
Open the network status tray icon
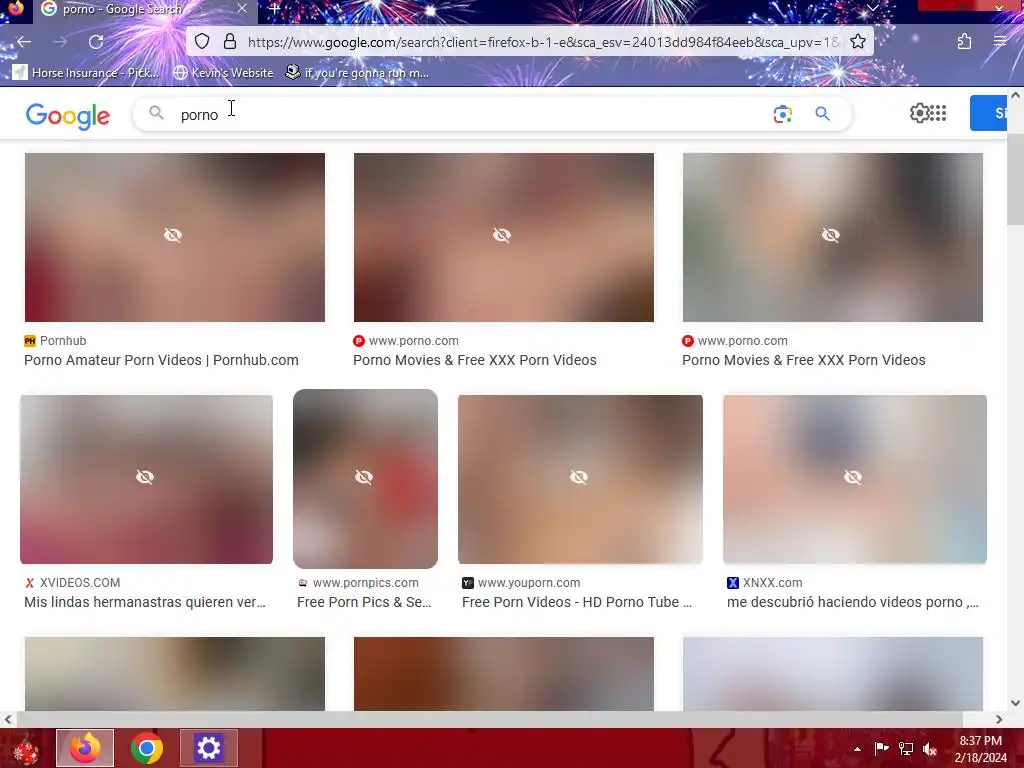tap(906, 749)
